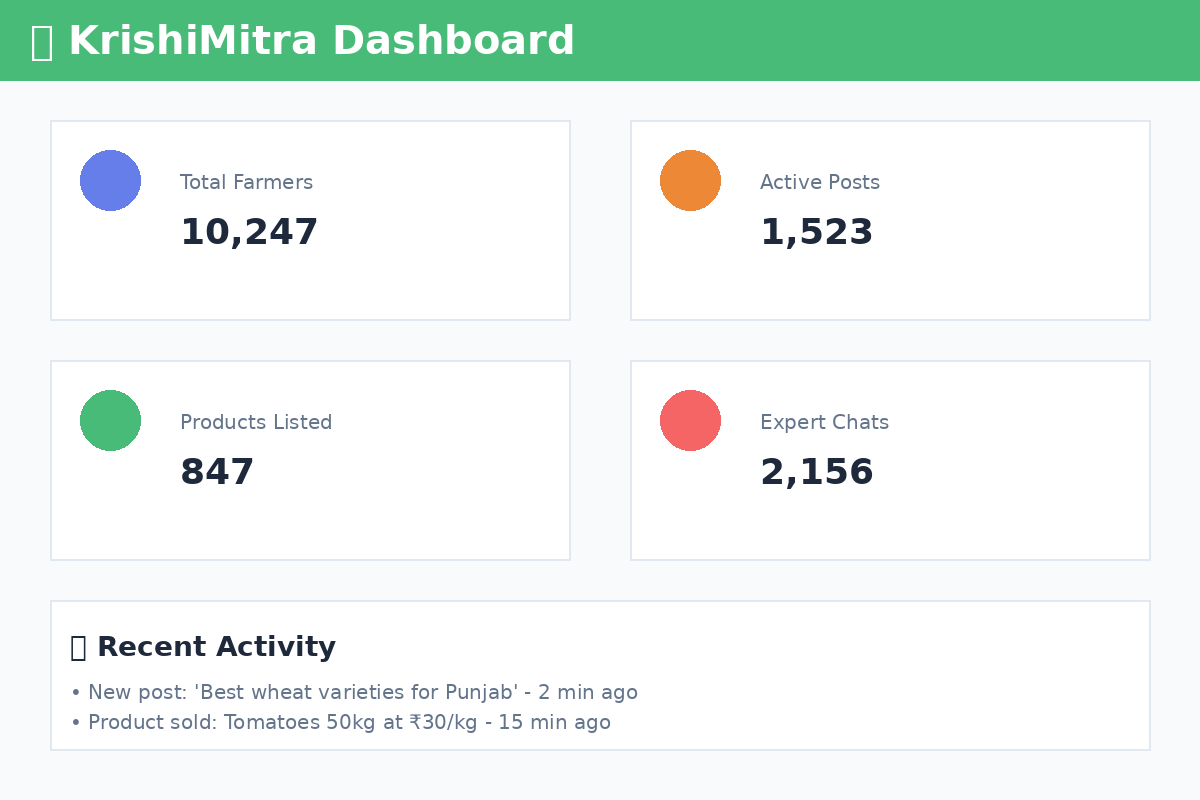Click the green Products Listed circle icon
The width and height of the screenshot is (1200, 800).
tap(110, 420)
